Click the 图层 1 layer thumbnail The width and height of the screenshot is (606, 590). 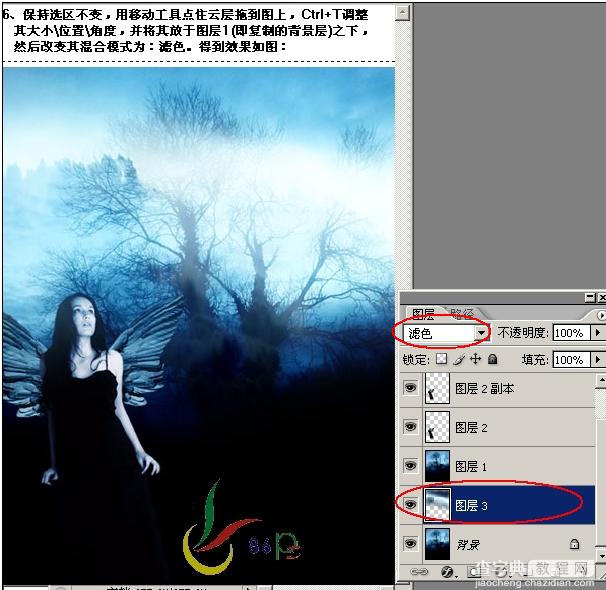(x=437, y=466)
